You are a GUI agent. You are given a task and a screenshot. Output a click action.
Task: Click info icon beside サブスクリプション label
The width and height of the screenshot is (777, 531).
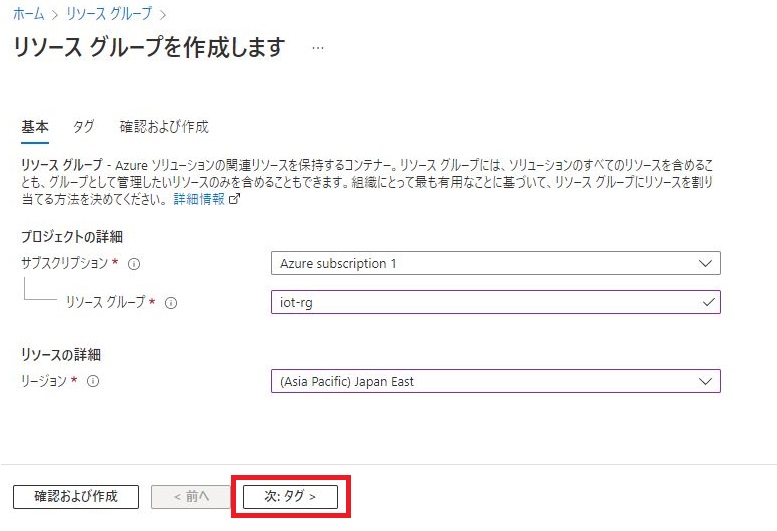(x=134, y=264)
